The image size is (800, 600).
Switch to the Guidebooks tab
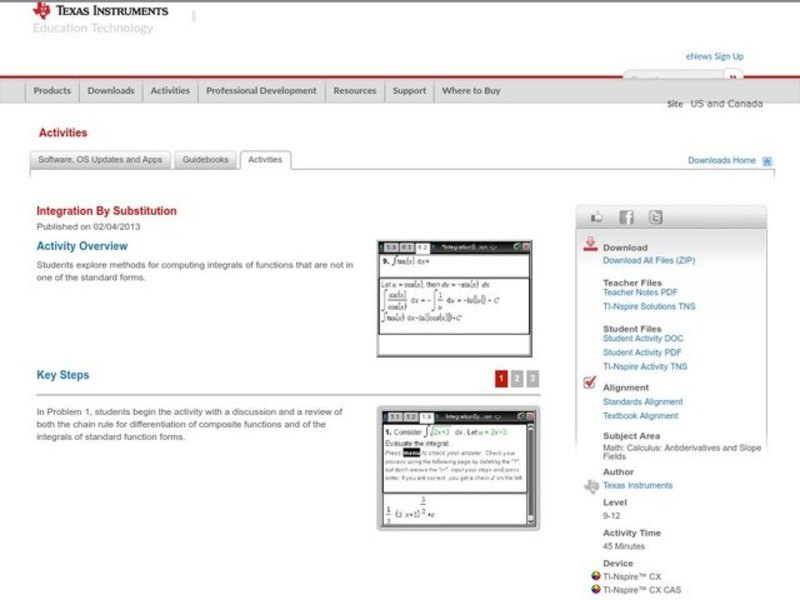[x=206, y=160]
